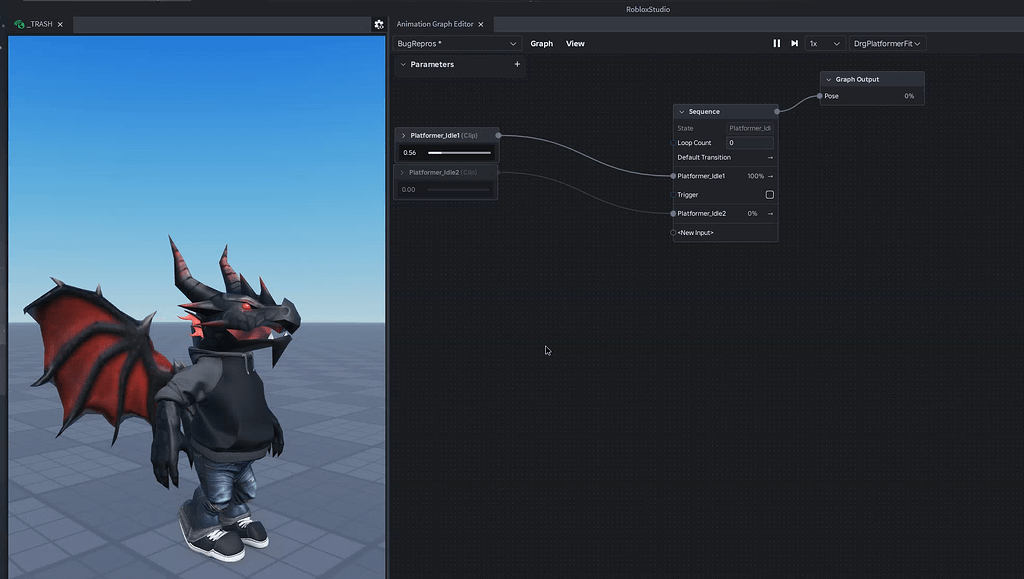Viewport: 1024px width, 579px height.
Task: Click the Loop Count input field
Action: click(x=750, y=143)
